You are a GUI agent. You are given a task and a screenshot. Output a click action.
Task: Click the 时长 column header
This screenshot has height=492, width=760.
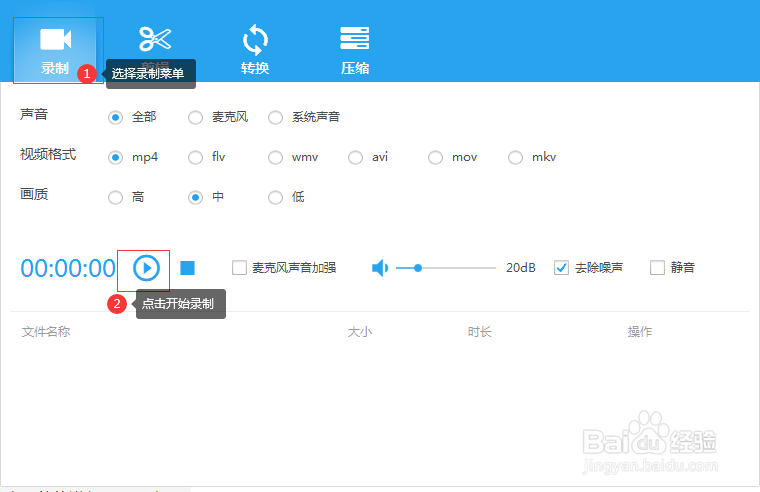pyautogui.click(x=480, y=332)
